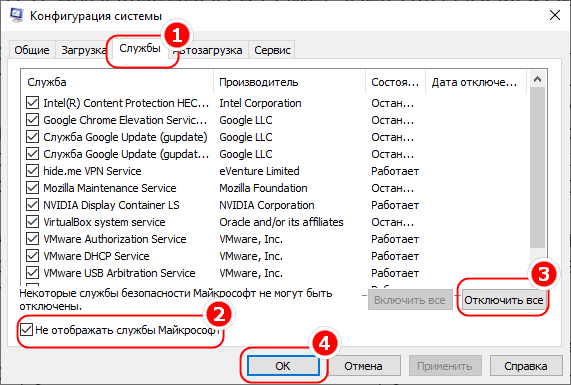Screen dimensions: 571x385
Task: Sort by the Производитель column header
Action: tap(289, 82)
